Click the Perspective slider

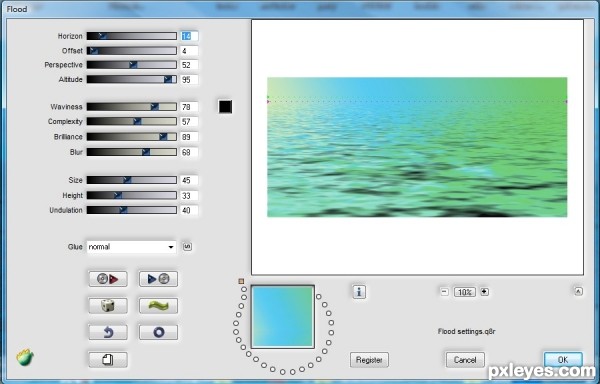click(x=132, y=65)
